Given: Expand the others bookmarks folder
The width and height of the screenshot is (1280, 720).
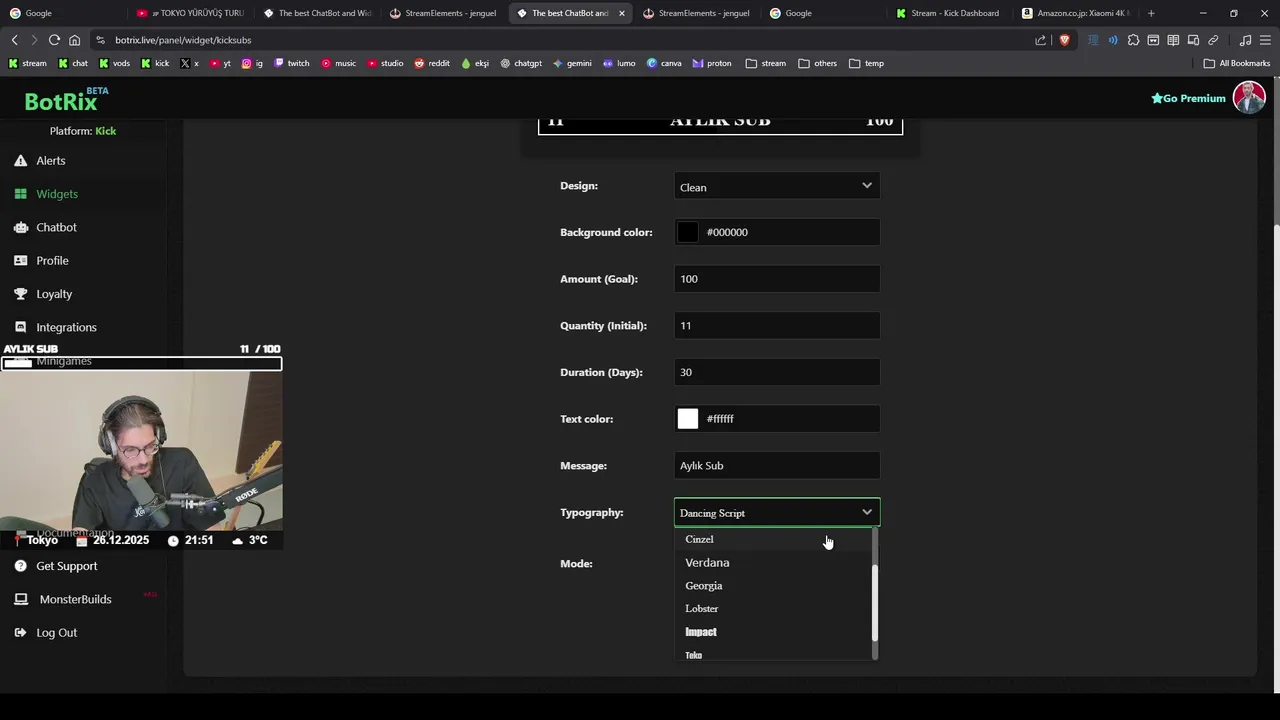Looking at the screenshot, I should pos(817,63).
